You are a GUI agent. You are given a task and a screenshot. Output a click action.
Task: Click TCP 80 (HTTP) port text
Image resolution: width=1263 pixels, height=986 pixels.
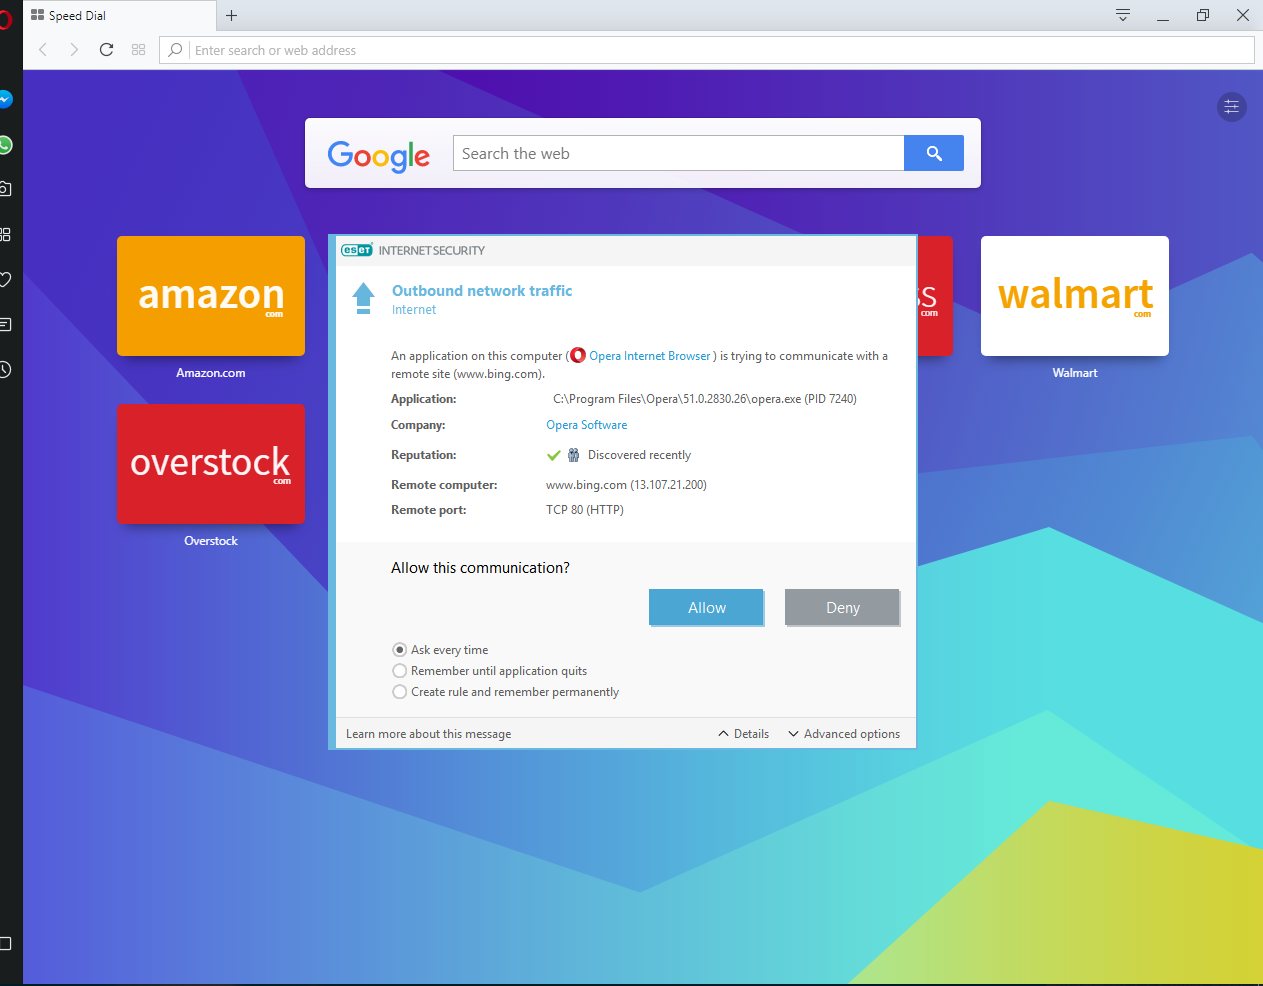click(x=585, y=510)
